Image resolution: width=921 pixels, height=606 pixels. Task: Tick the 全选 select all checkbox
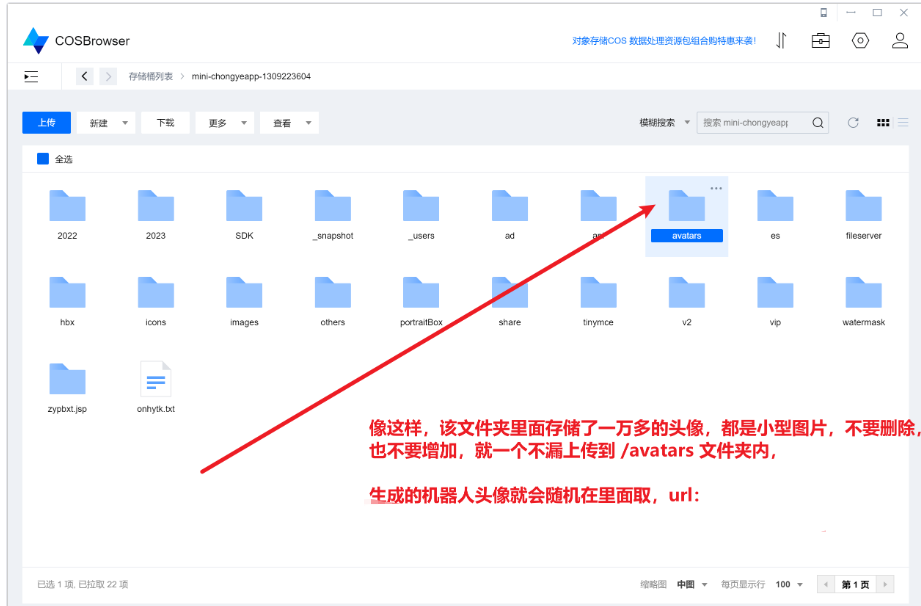43,159
